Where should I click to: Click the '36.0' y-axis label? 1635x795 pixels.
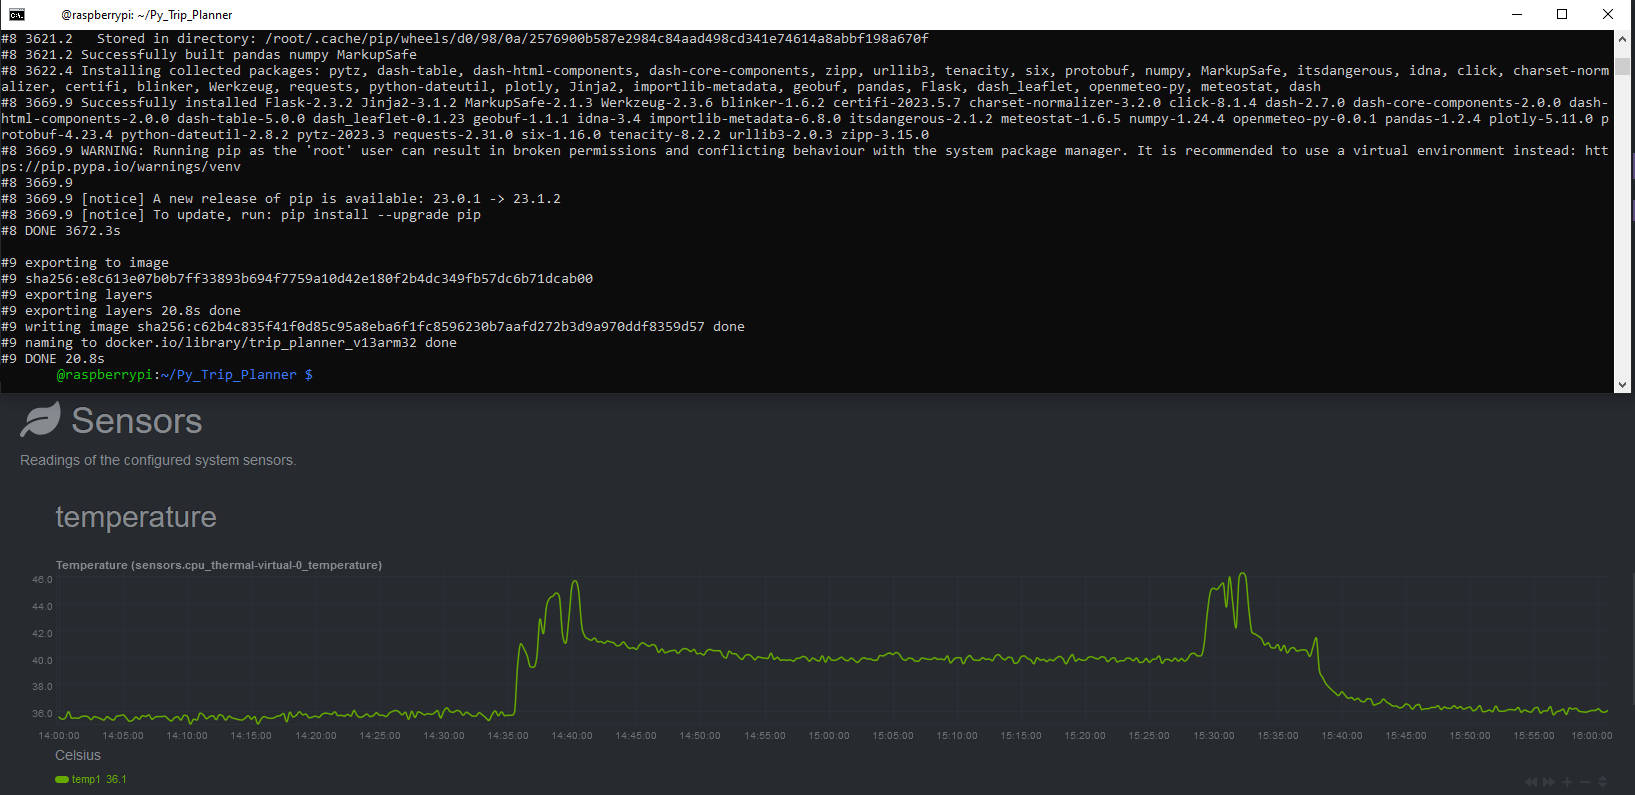click(42, 714)
